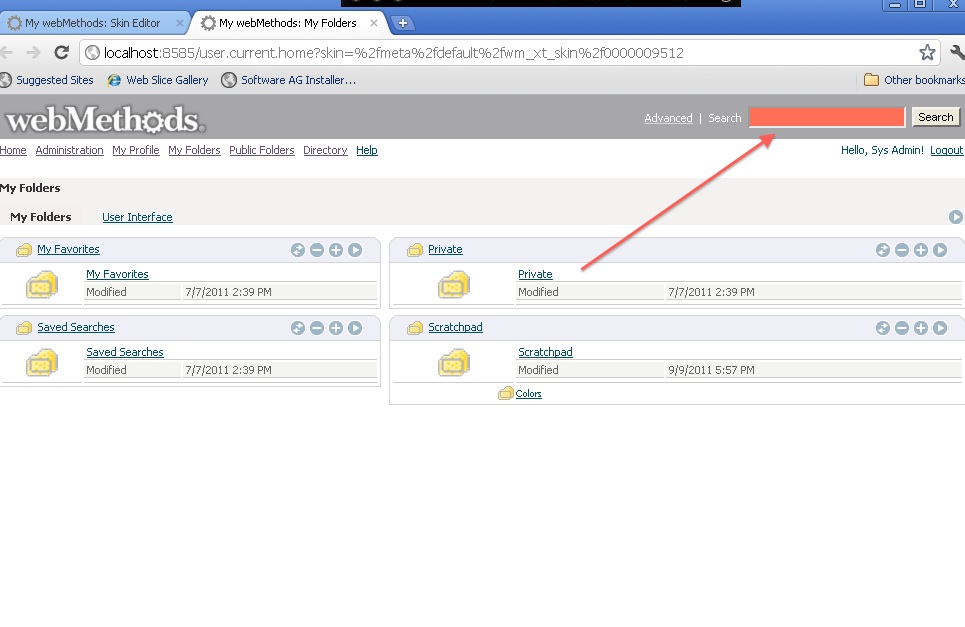
Task: Maximize the Saved Searches portlet
Action: point(336,328)
